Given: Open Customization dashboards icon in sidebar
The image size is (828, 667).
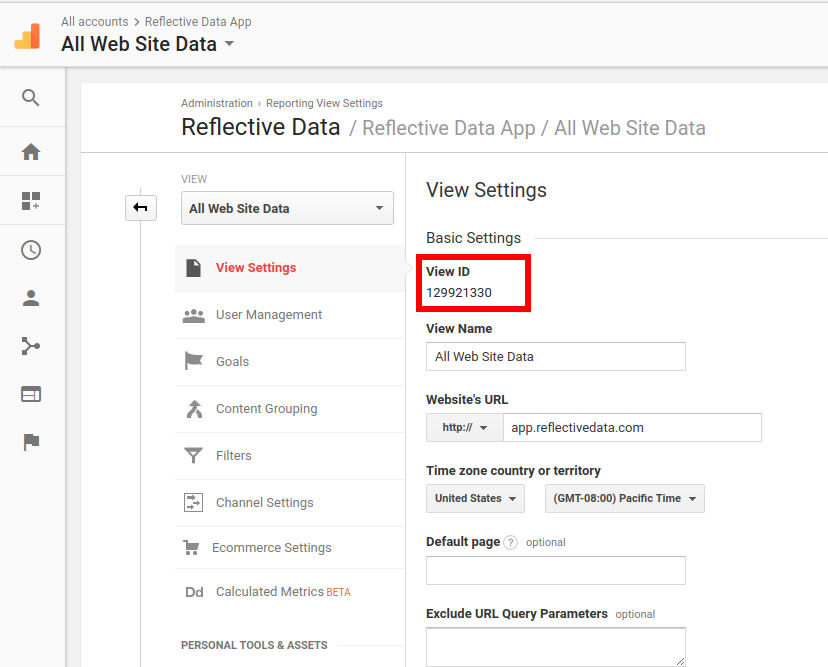Looking at the screenshot, I should [31, 201].
